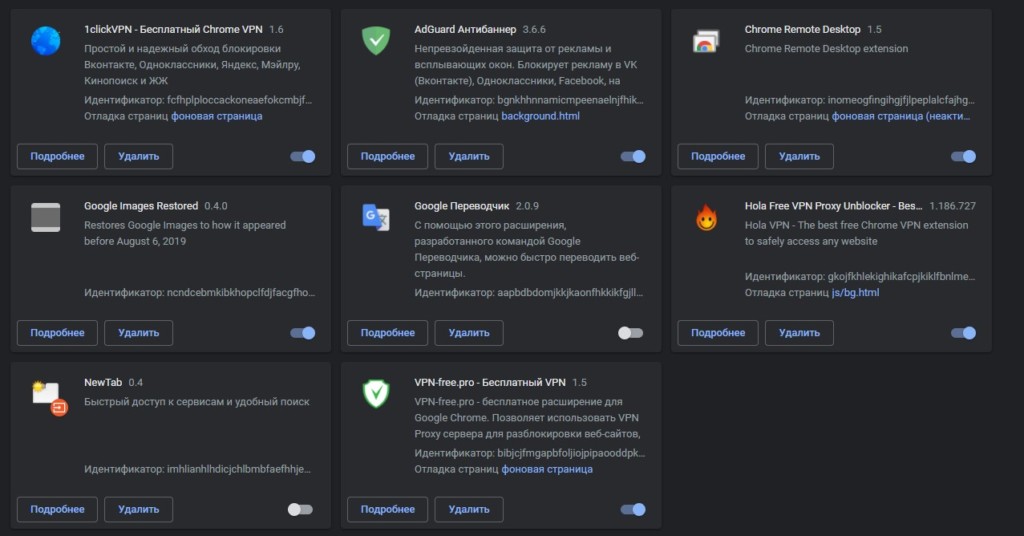Remove AdGuard Антибаннер with Удалить
Screen dimensions: 1024x536
click(x=469, y=157)
